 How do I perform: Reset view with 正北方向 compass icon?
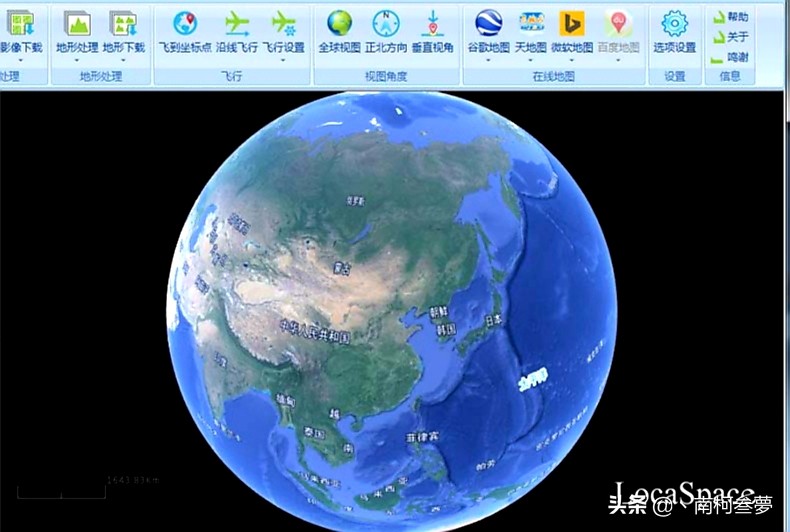[x=386, y=25]
